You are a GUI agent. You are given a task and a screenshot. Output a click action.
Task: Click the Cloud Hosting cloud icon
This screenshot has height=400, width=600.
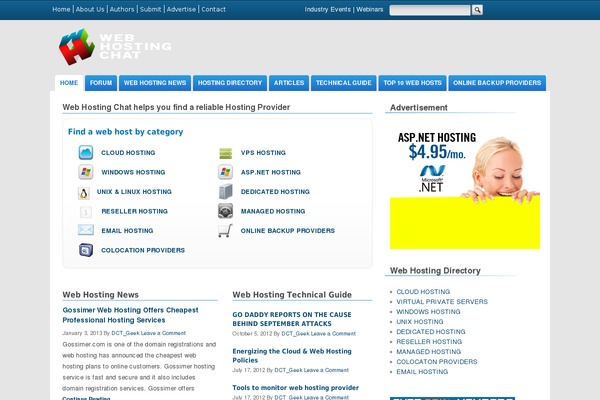(86, 152)
